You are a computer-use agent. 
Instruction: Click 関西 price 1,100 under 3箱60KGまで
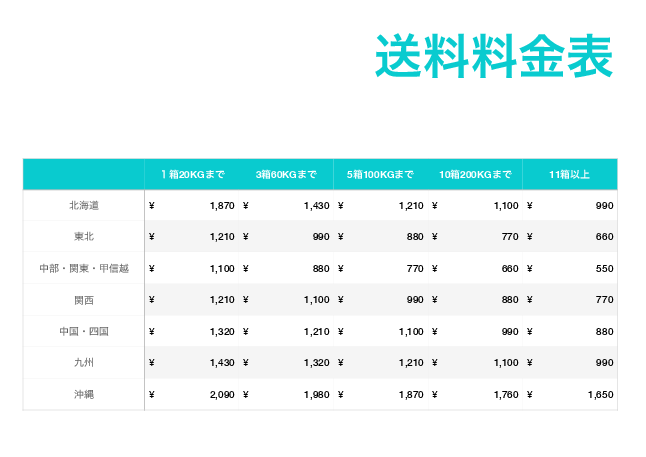(316, 300)
